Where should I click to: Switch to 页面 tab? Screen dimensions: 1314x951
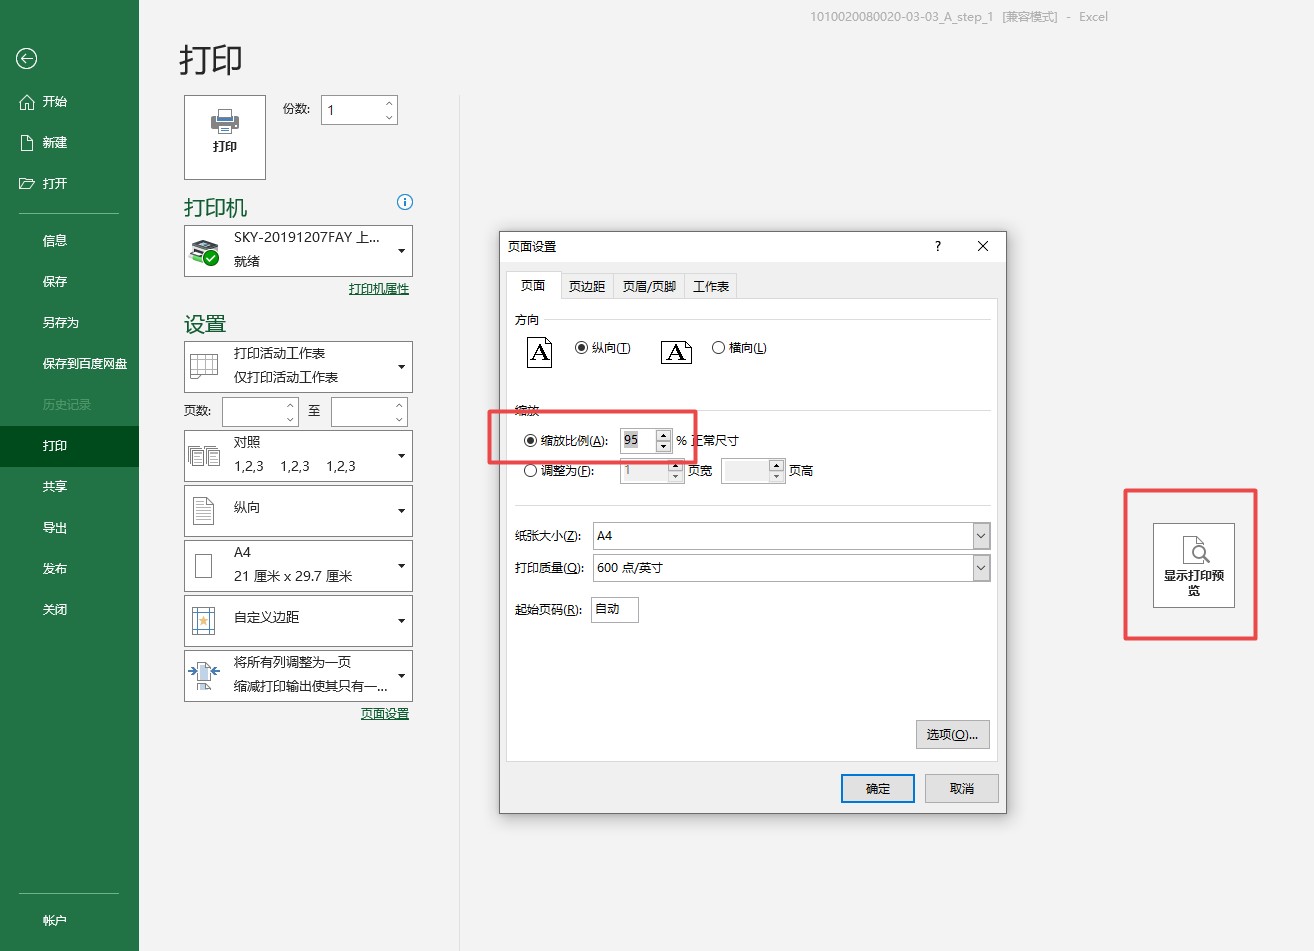533,286
